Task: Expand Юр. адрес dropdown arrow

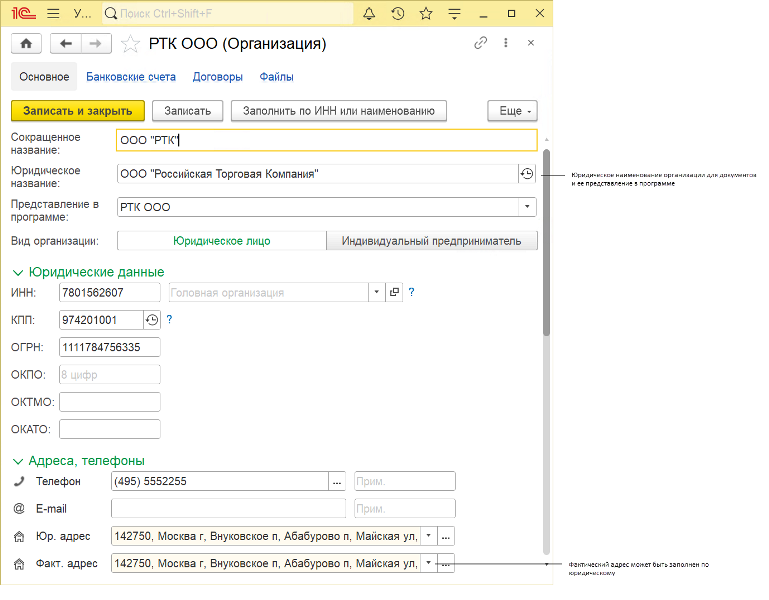Action: (x=429, y=536)
